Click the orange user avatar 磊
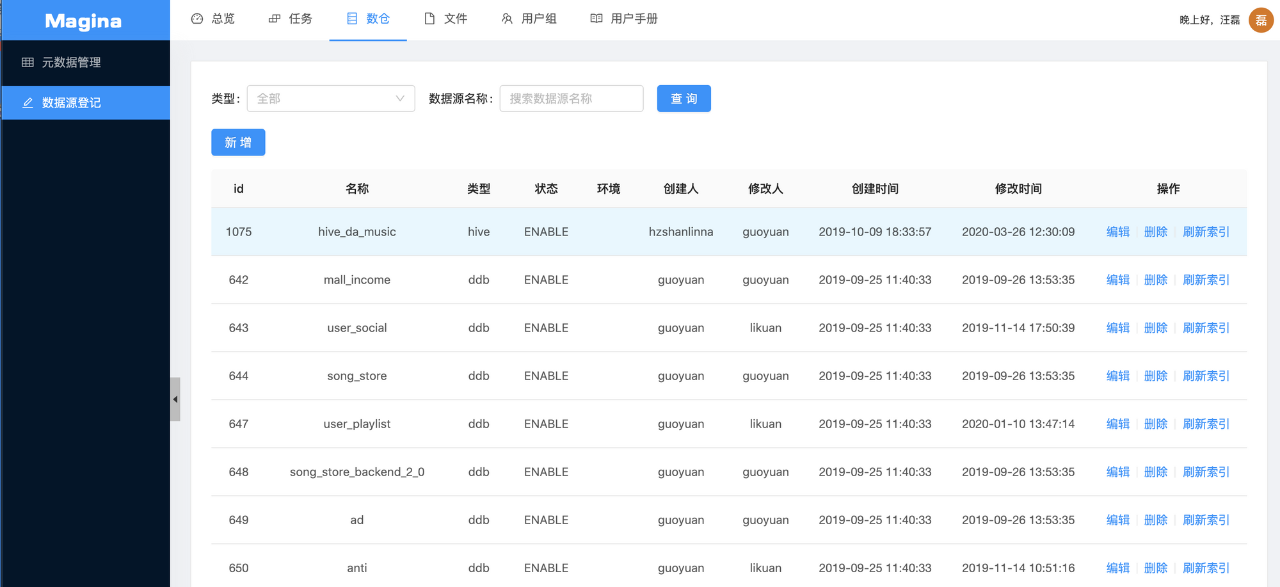This screenshot has height=587, width=1280. [x=1261, y=20]
